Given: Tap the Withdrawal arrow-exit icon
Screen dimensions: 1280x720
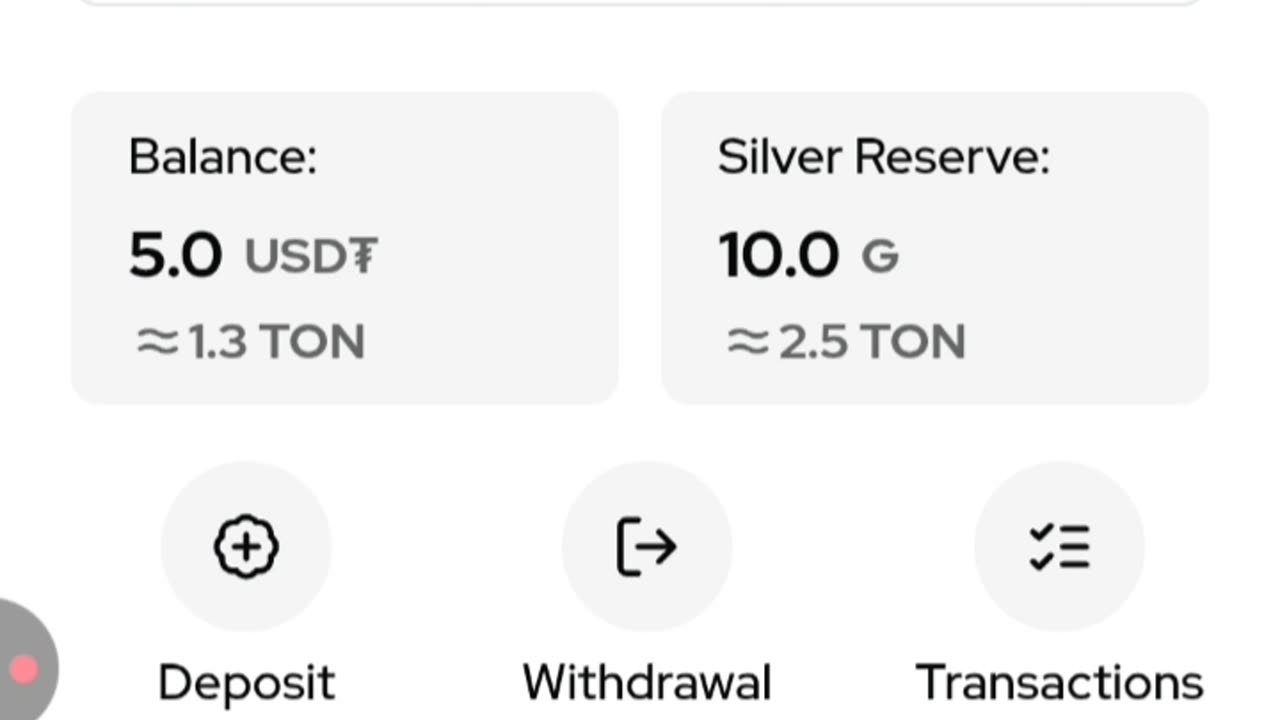Looking at the screenshot, I should point(646,546).
